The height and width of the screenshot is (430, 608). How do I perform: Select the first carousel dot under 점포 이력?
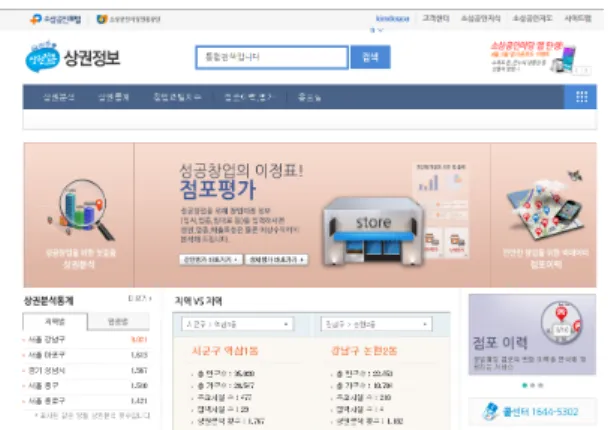click(525, 385)
